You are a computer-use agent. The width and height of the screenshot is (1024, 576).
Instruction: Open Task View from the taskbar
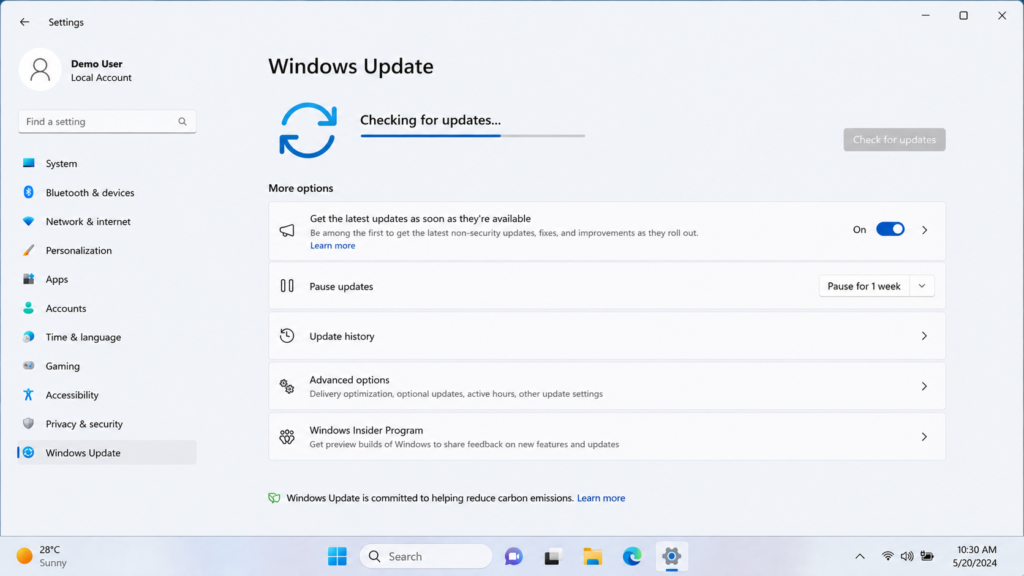click(552, 556)
